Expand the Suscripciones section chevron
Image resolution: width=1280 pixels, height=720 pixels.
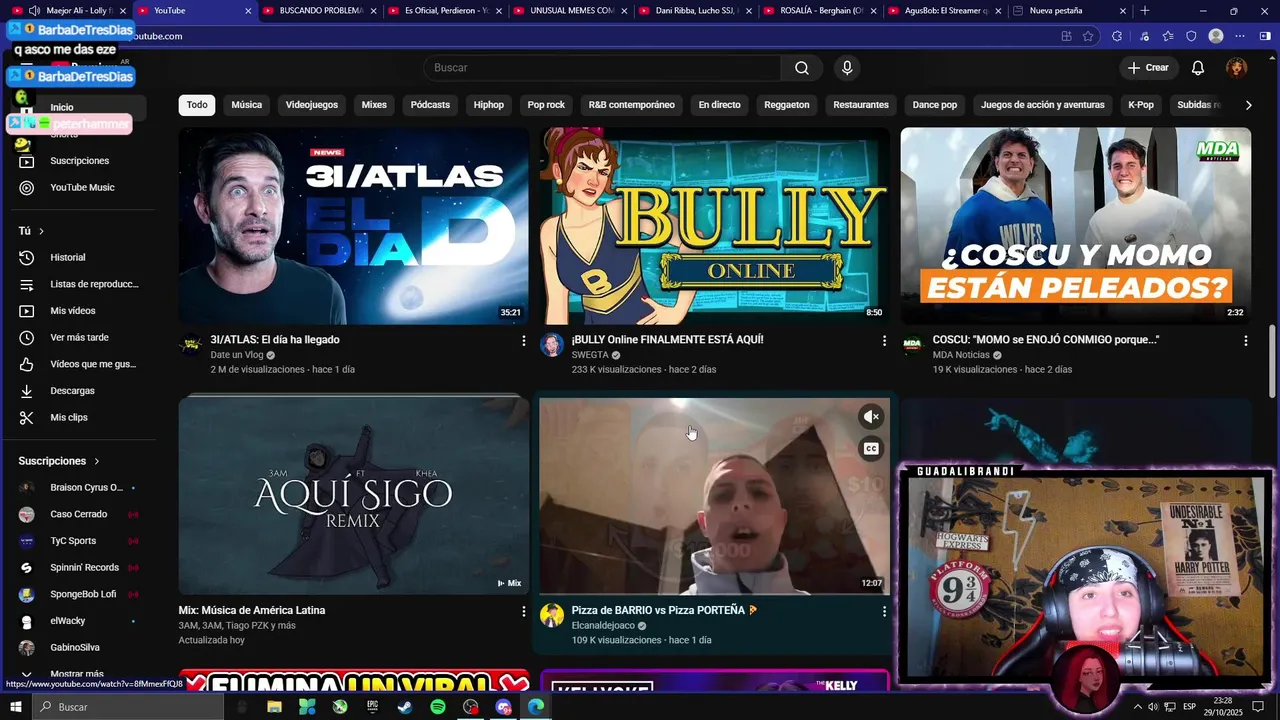pyautogui.click(x=97, y=461)
